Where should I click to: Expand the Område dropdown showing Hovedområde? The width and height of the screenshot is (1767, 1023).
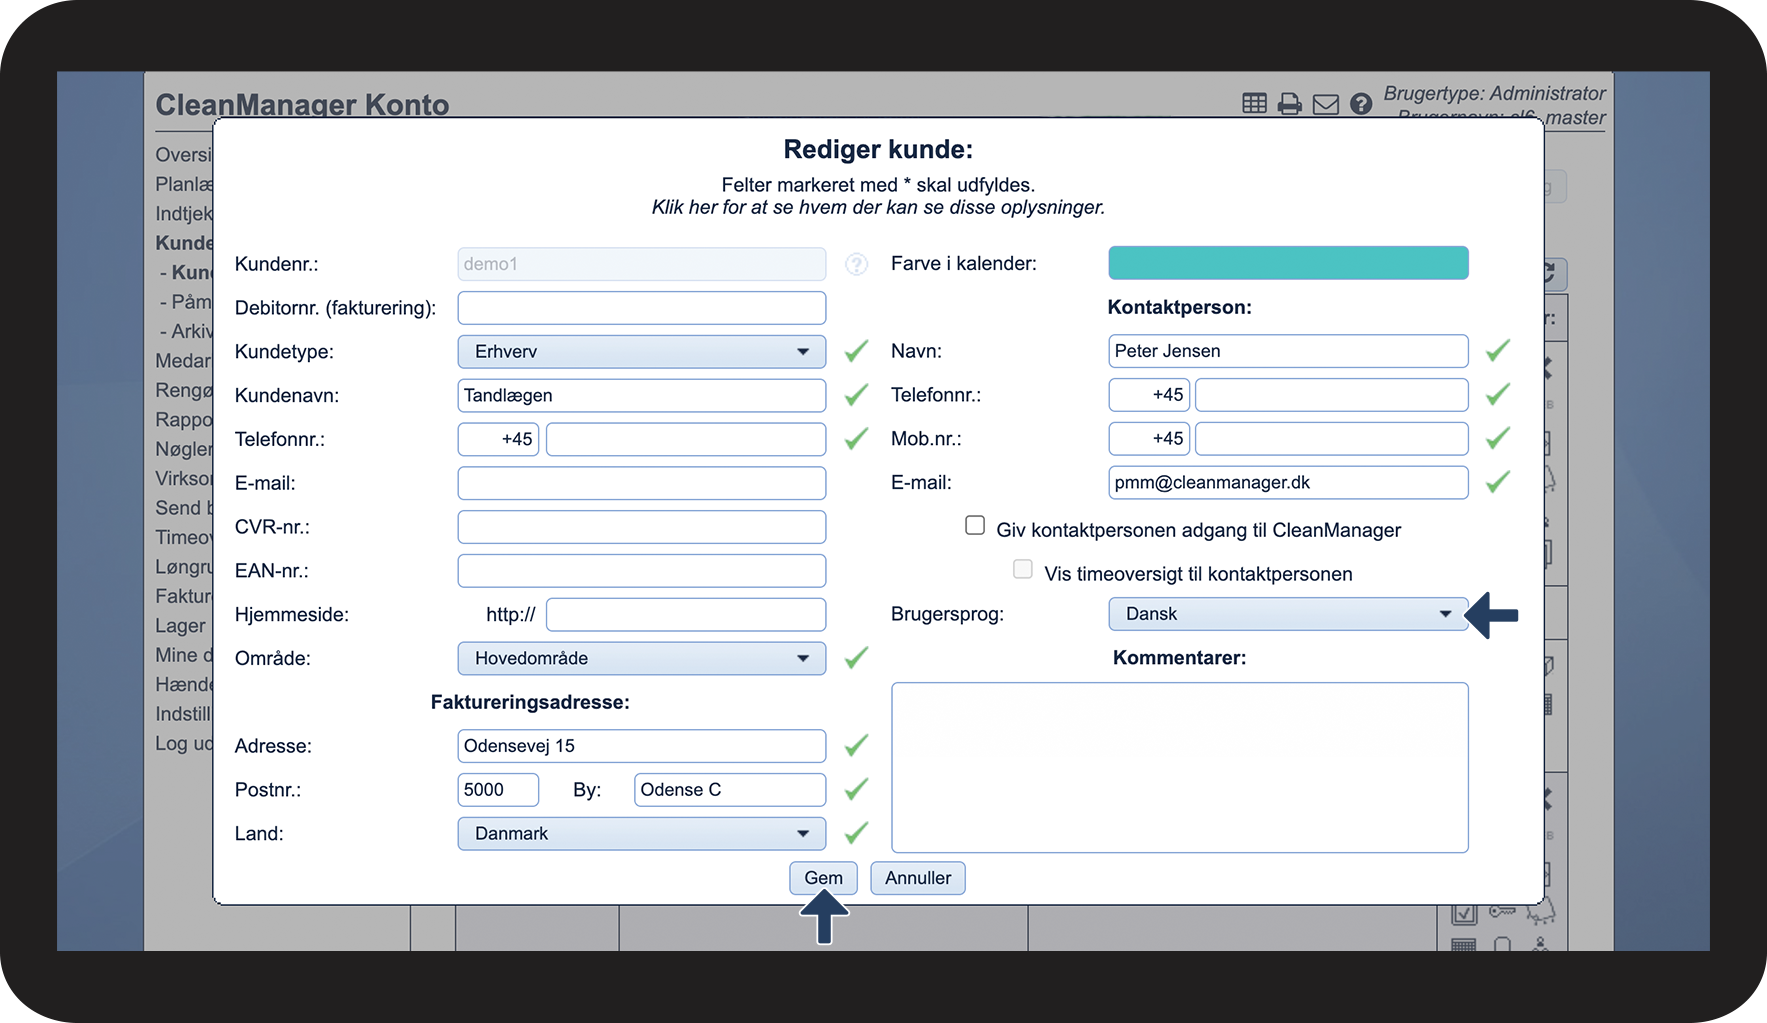pyautogui.click(x=641, y=659)
